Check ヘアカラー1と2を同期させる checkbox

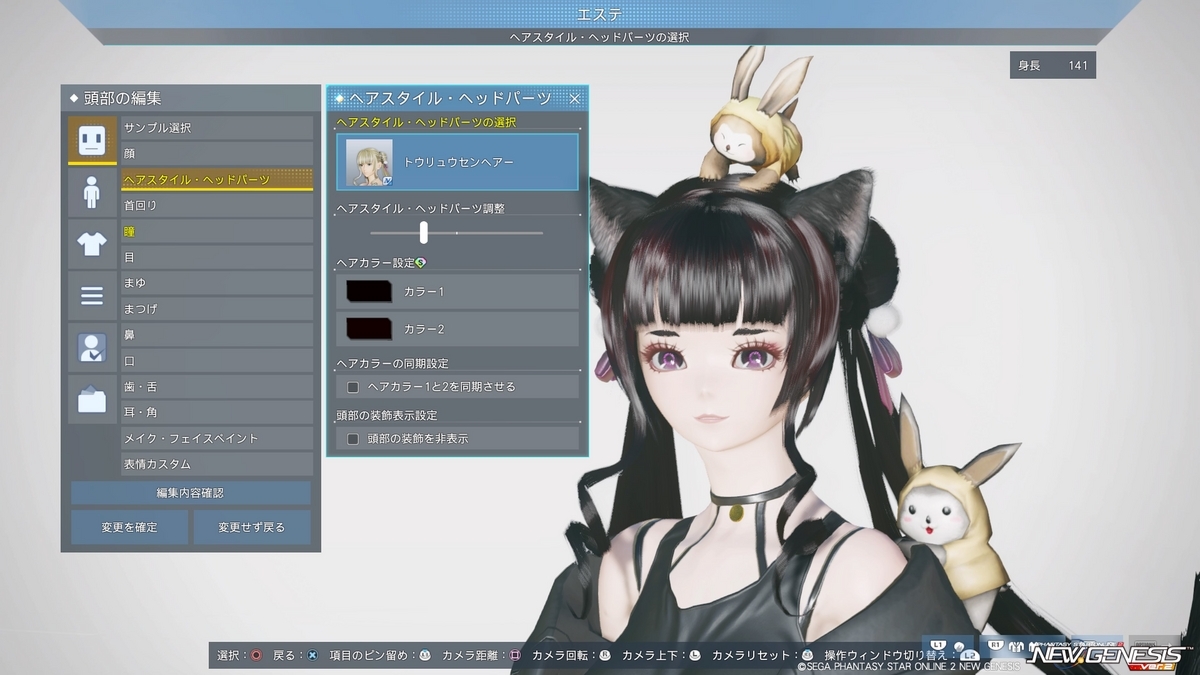coord(352,386)
